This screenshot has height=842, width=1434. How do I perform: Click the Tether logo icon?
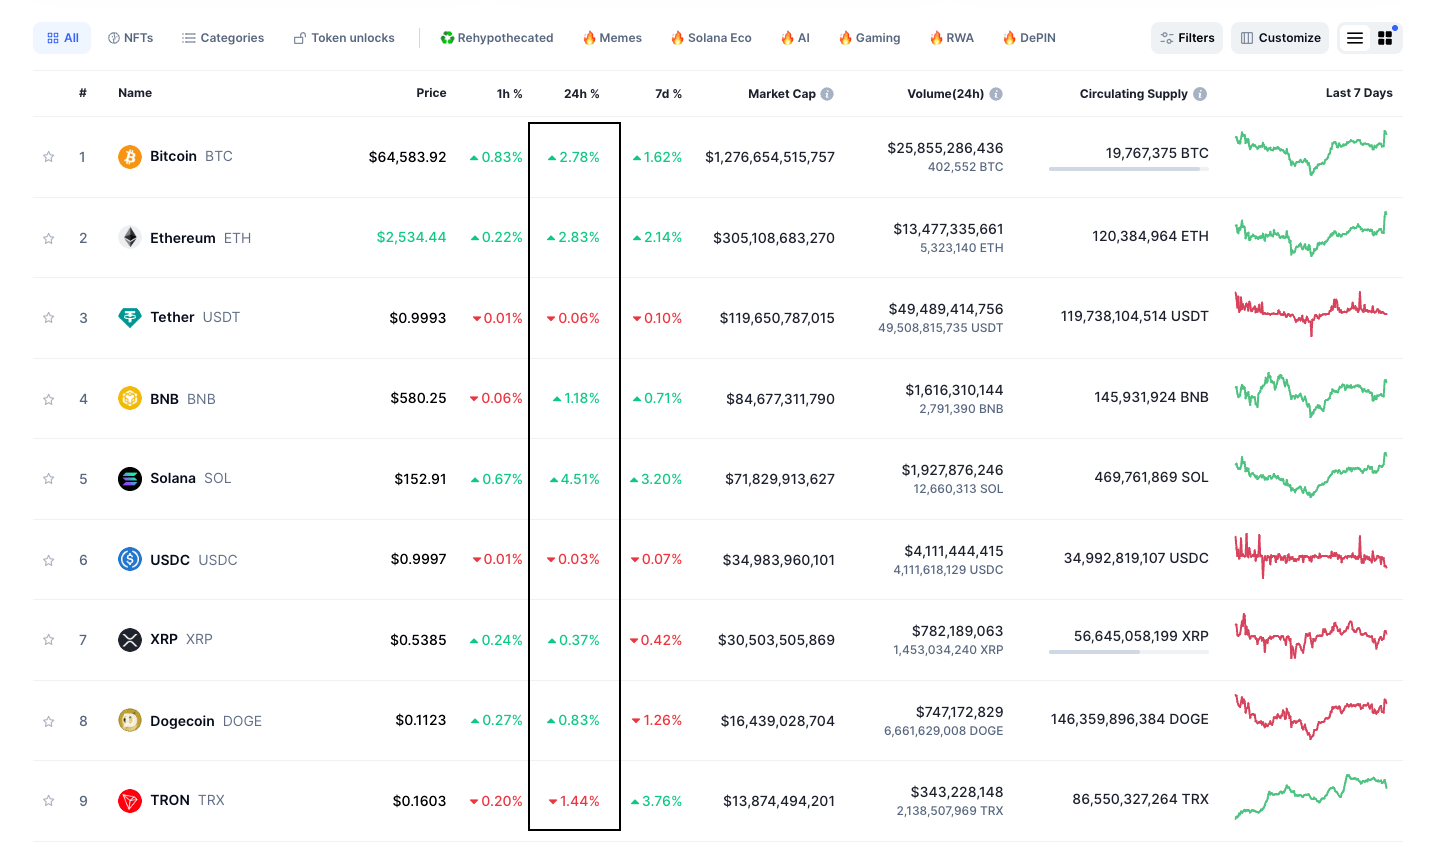coord(130,317)
